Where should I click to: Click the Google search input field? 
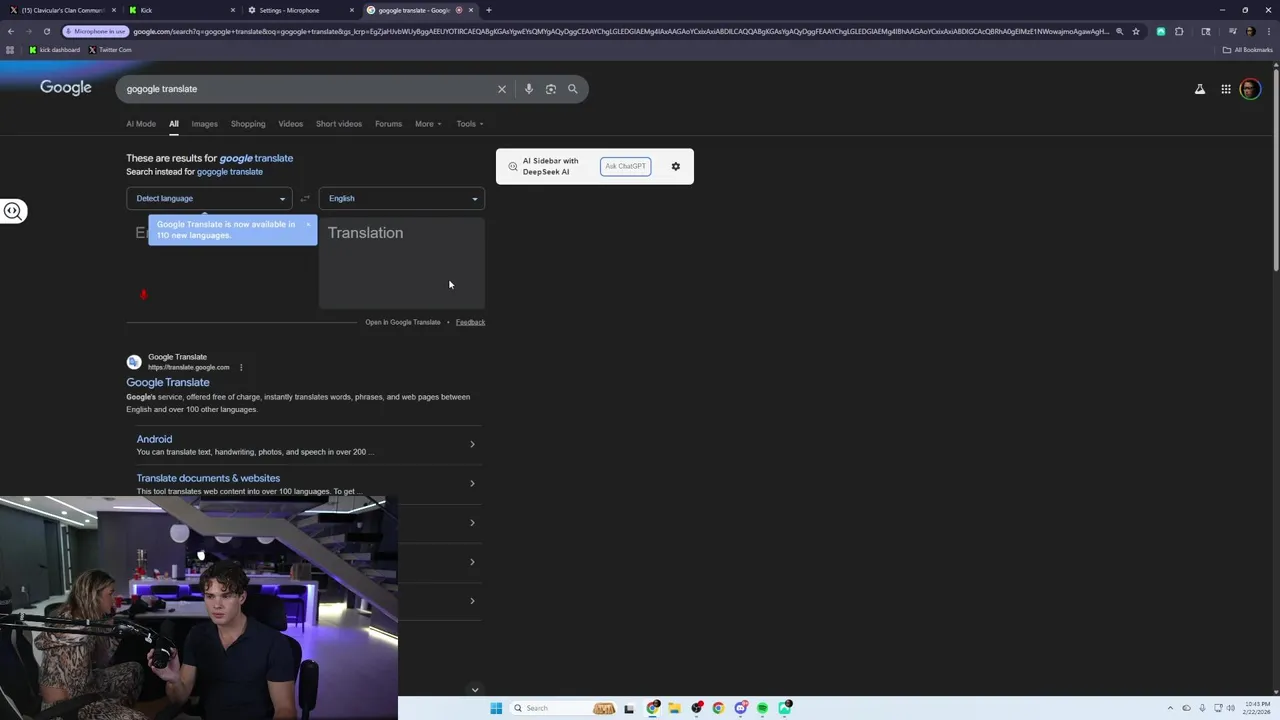pos(310,89)
